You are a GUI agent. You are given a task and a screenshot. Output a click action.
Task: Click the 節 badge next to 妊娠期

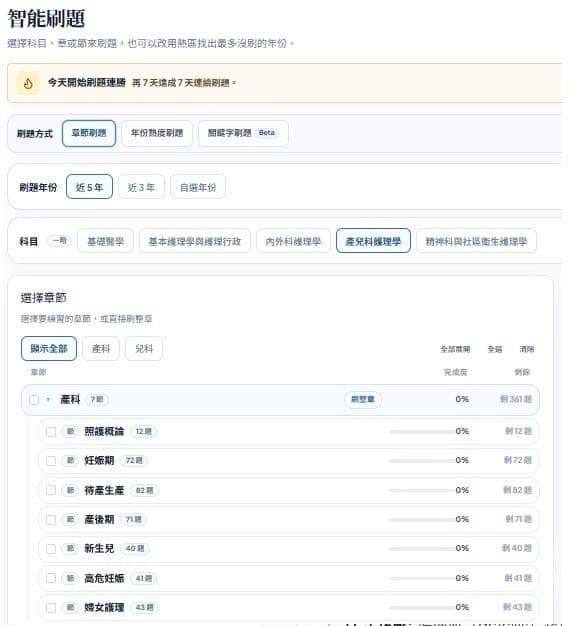coord(70,460)
